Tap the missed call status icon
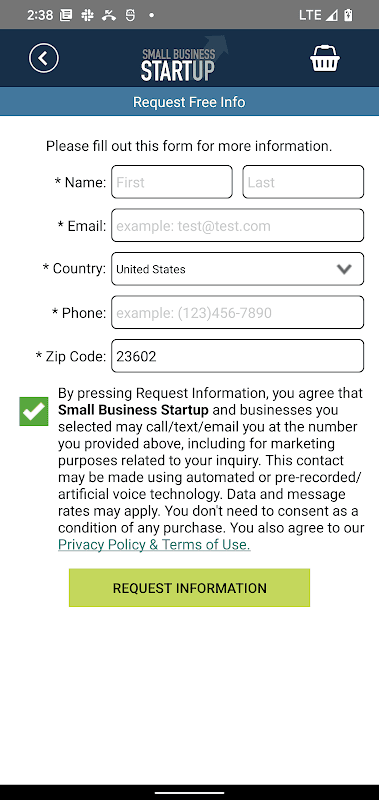 click(109, 15)
